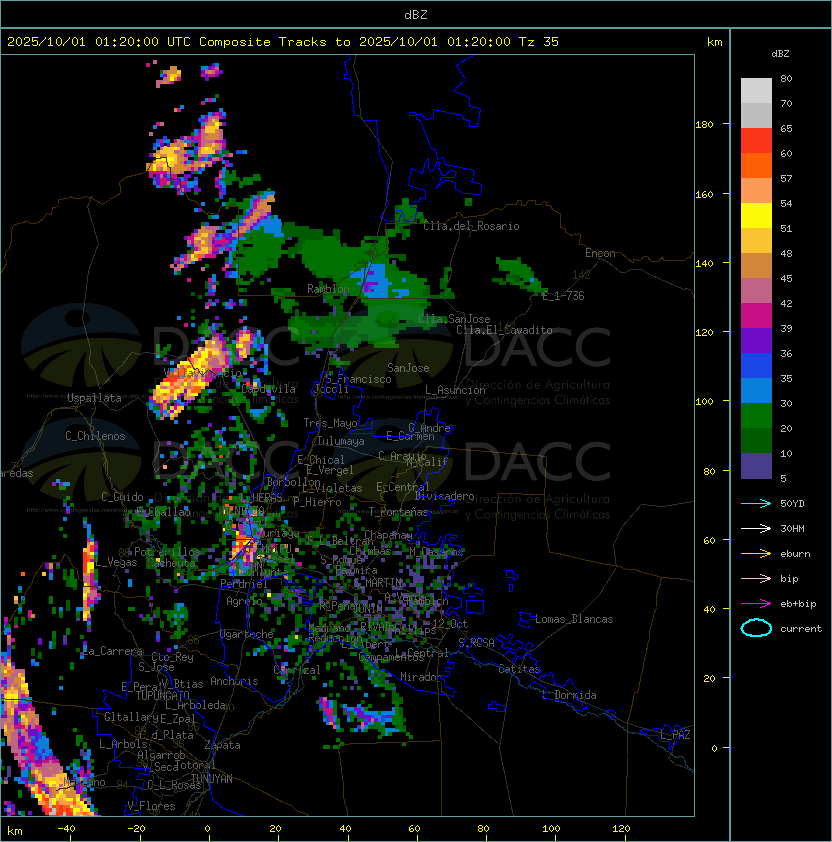Click the 'Rambion' place label

click(x=328, y=289)
